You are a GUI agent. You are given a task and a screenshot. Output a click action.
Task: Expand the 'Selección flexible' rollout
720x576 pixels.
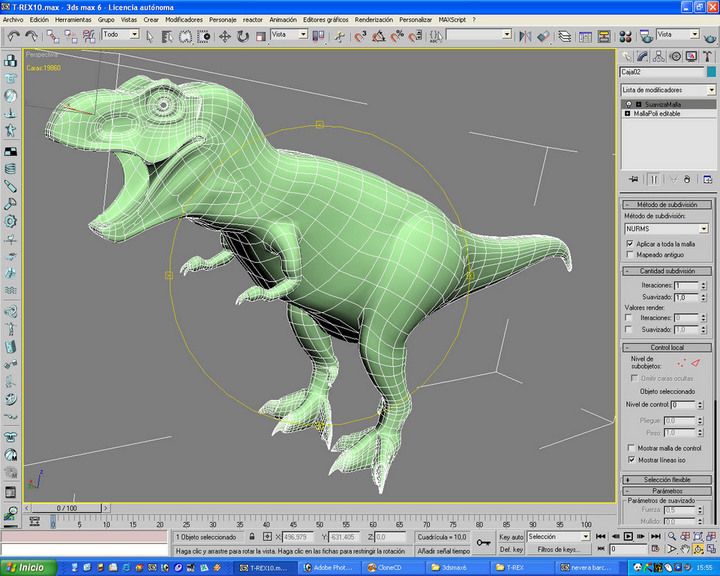[668, 480]
